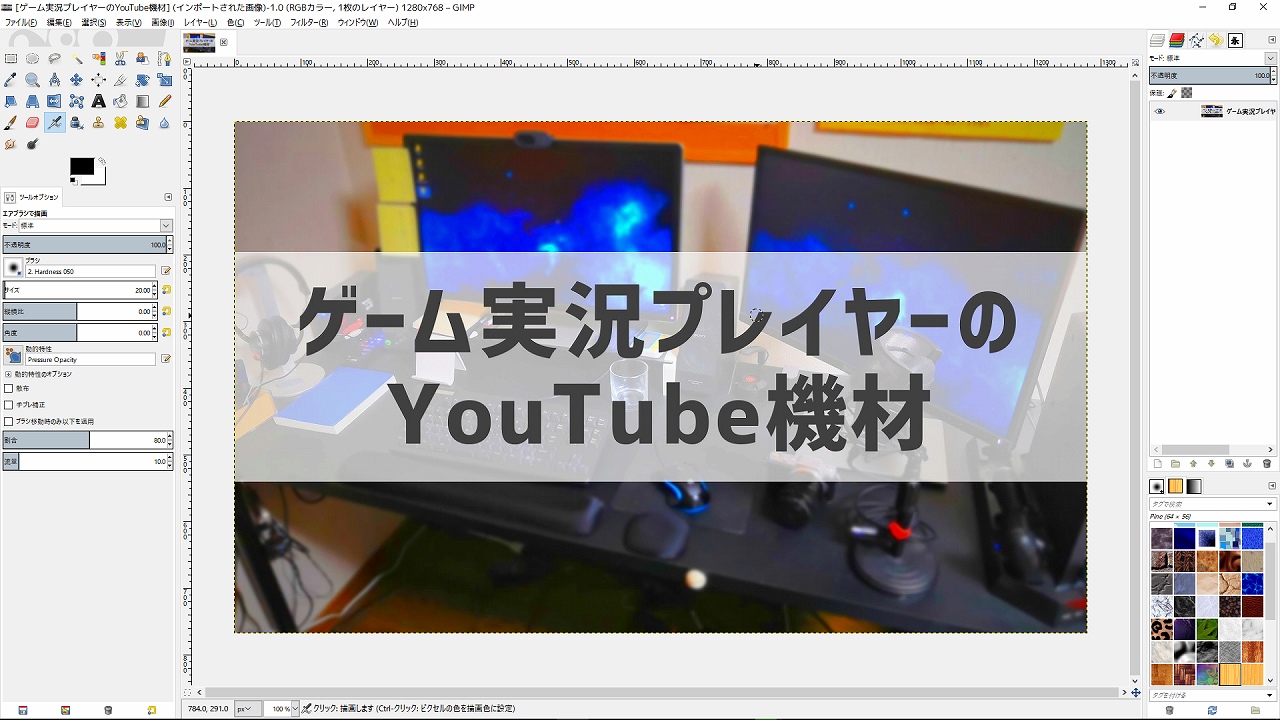Select the Ink tool
Screen dimensions: 1280x720
(x=77, y=123)
